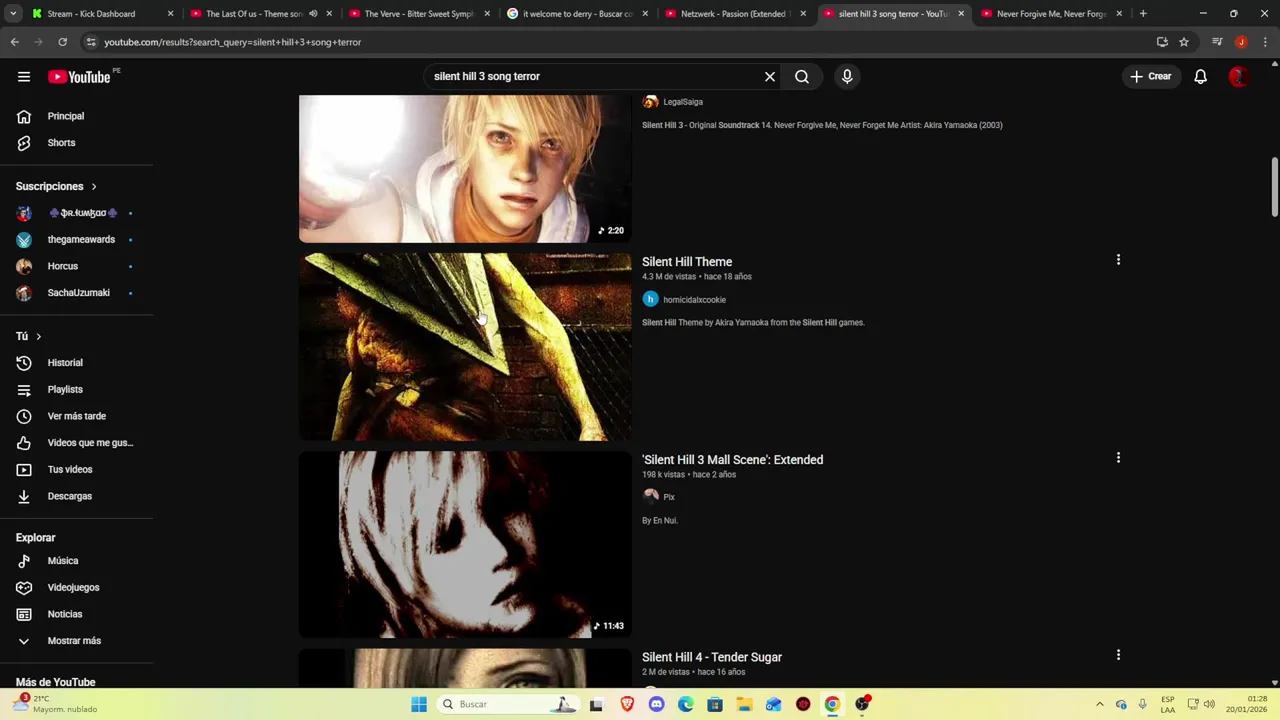
Task: Open the Pix channel link
Action: pyautogui.click(x=669, y=497)
